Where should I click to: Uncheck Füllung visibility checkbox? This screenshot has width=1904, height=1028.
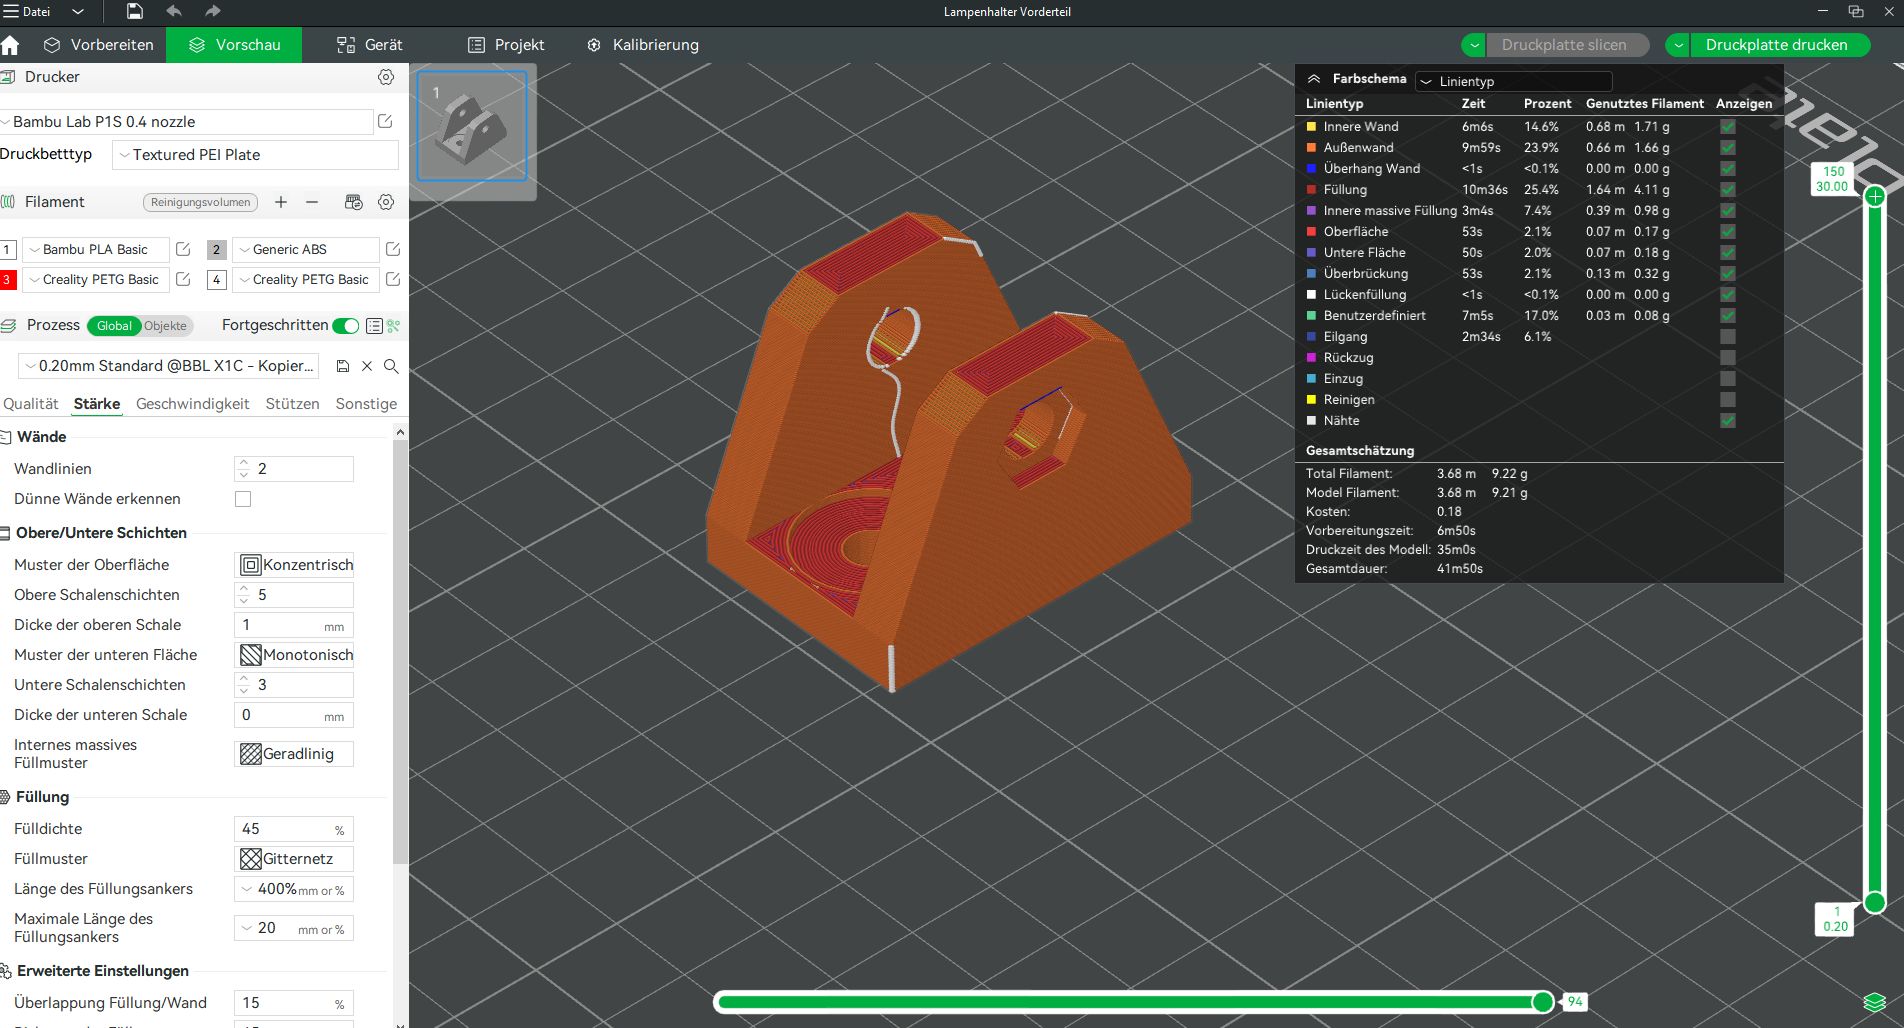click(x=1727, y=190)
